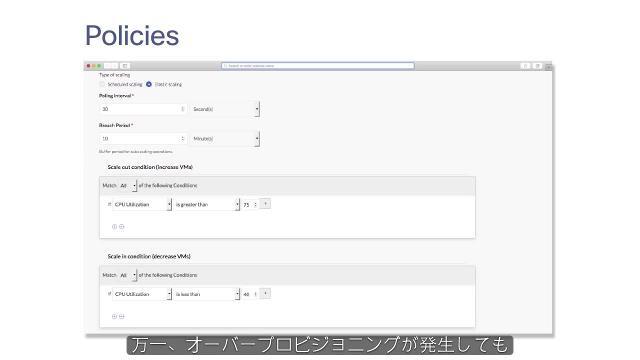Select the Scheduled scaling radio option
The width and height of the screenshot is (640, 360).
point(102,84)
